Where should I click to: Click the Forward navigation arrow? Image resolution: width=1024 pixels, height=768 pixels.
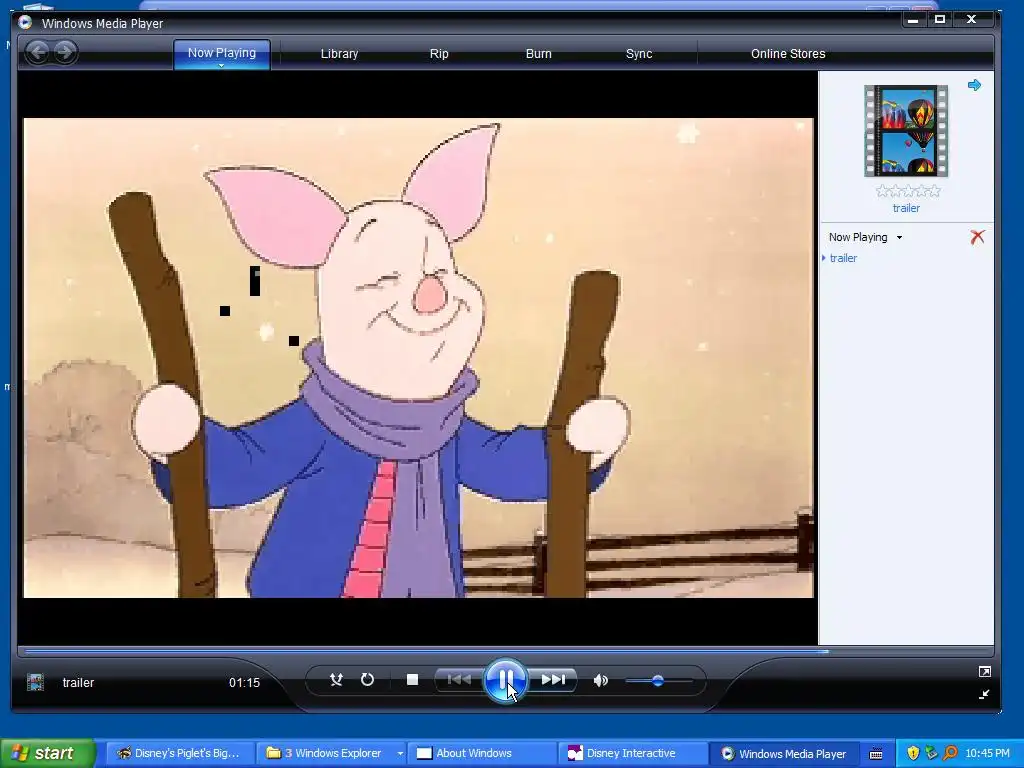65,52
